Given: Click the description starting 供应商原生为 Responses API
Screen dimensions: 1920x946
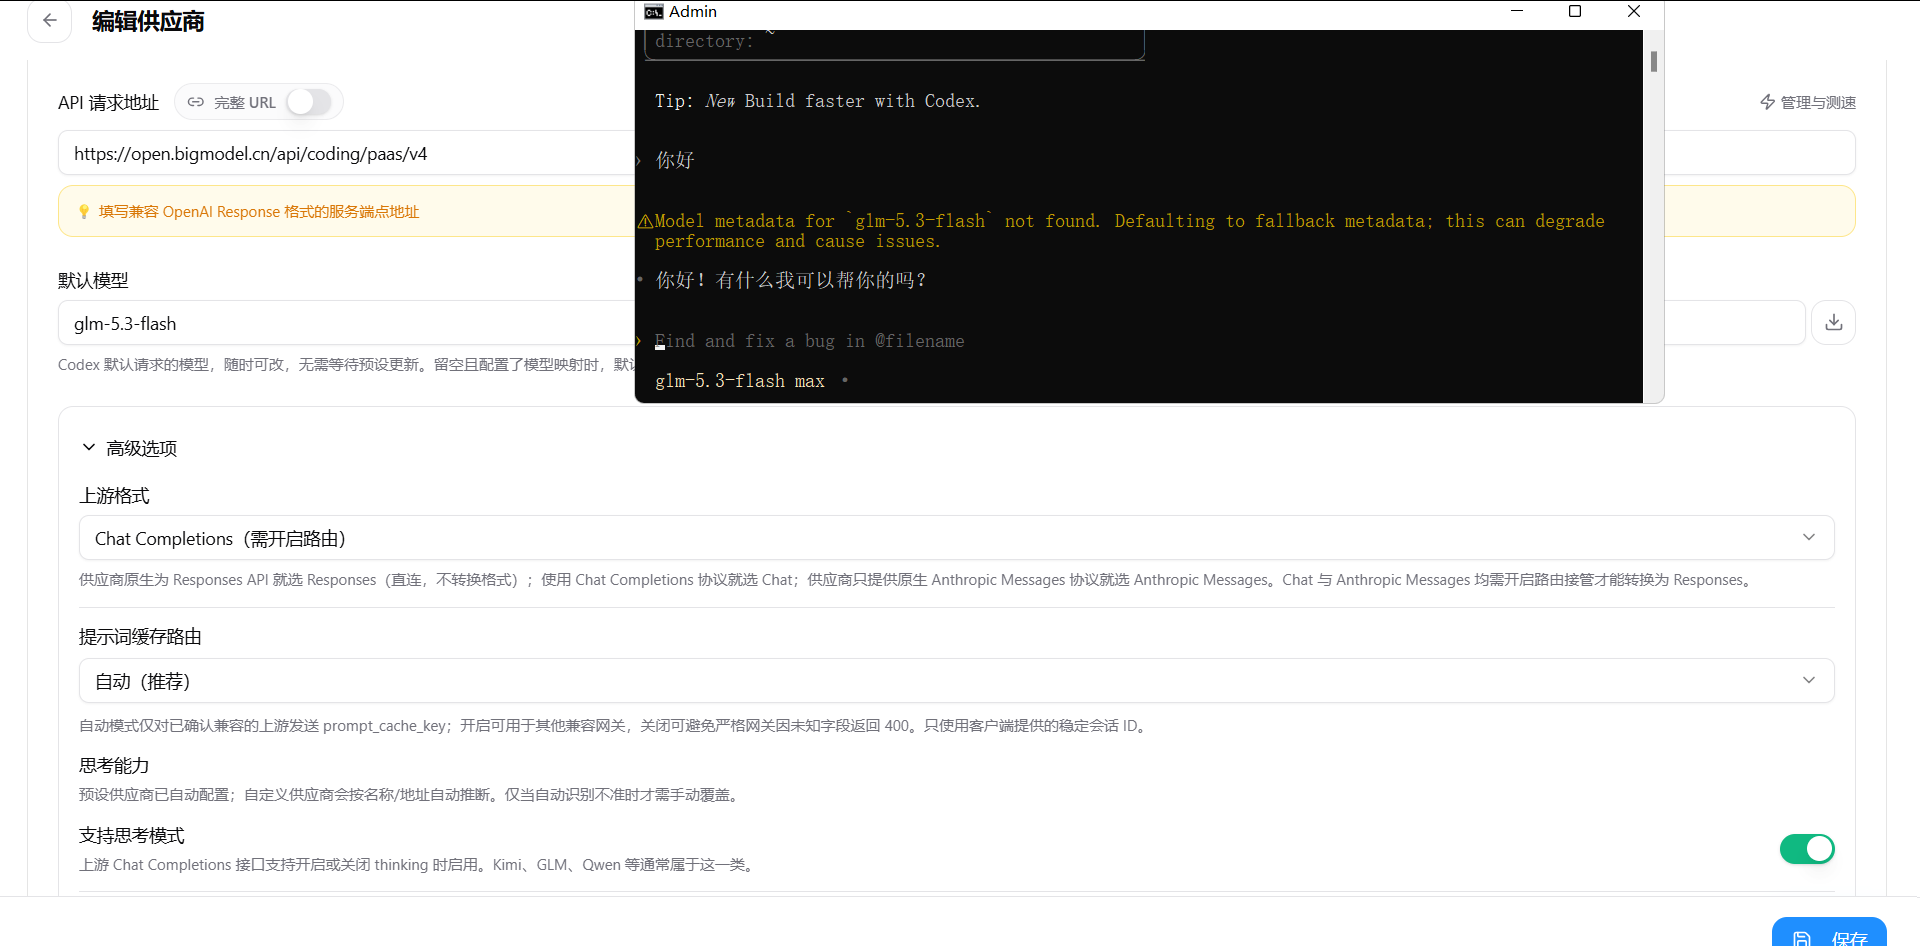Looking at the screenshot, I should pos(916,580).
